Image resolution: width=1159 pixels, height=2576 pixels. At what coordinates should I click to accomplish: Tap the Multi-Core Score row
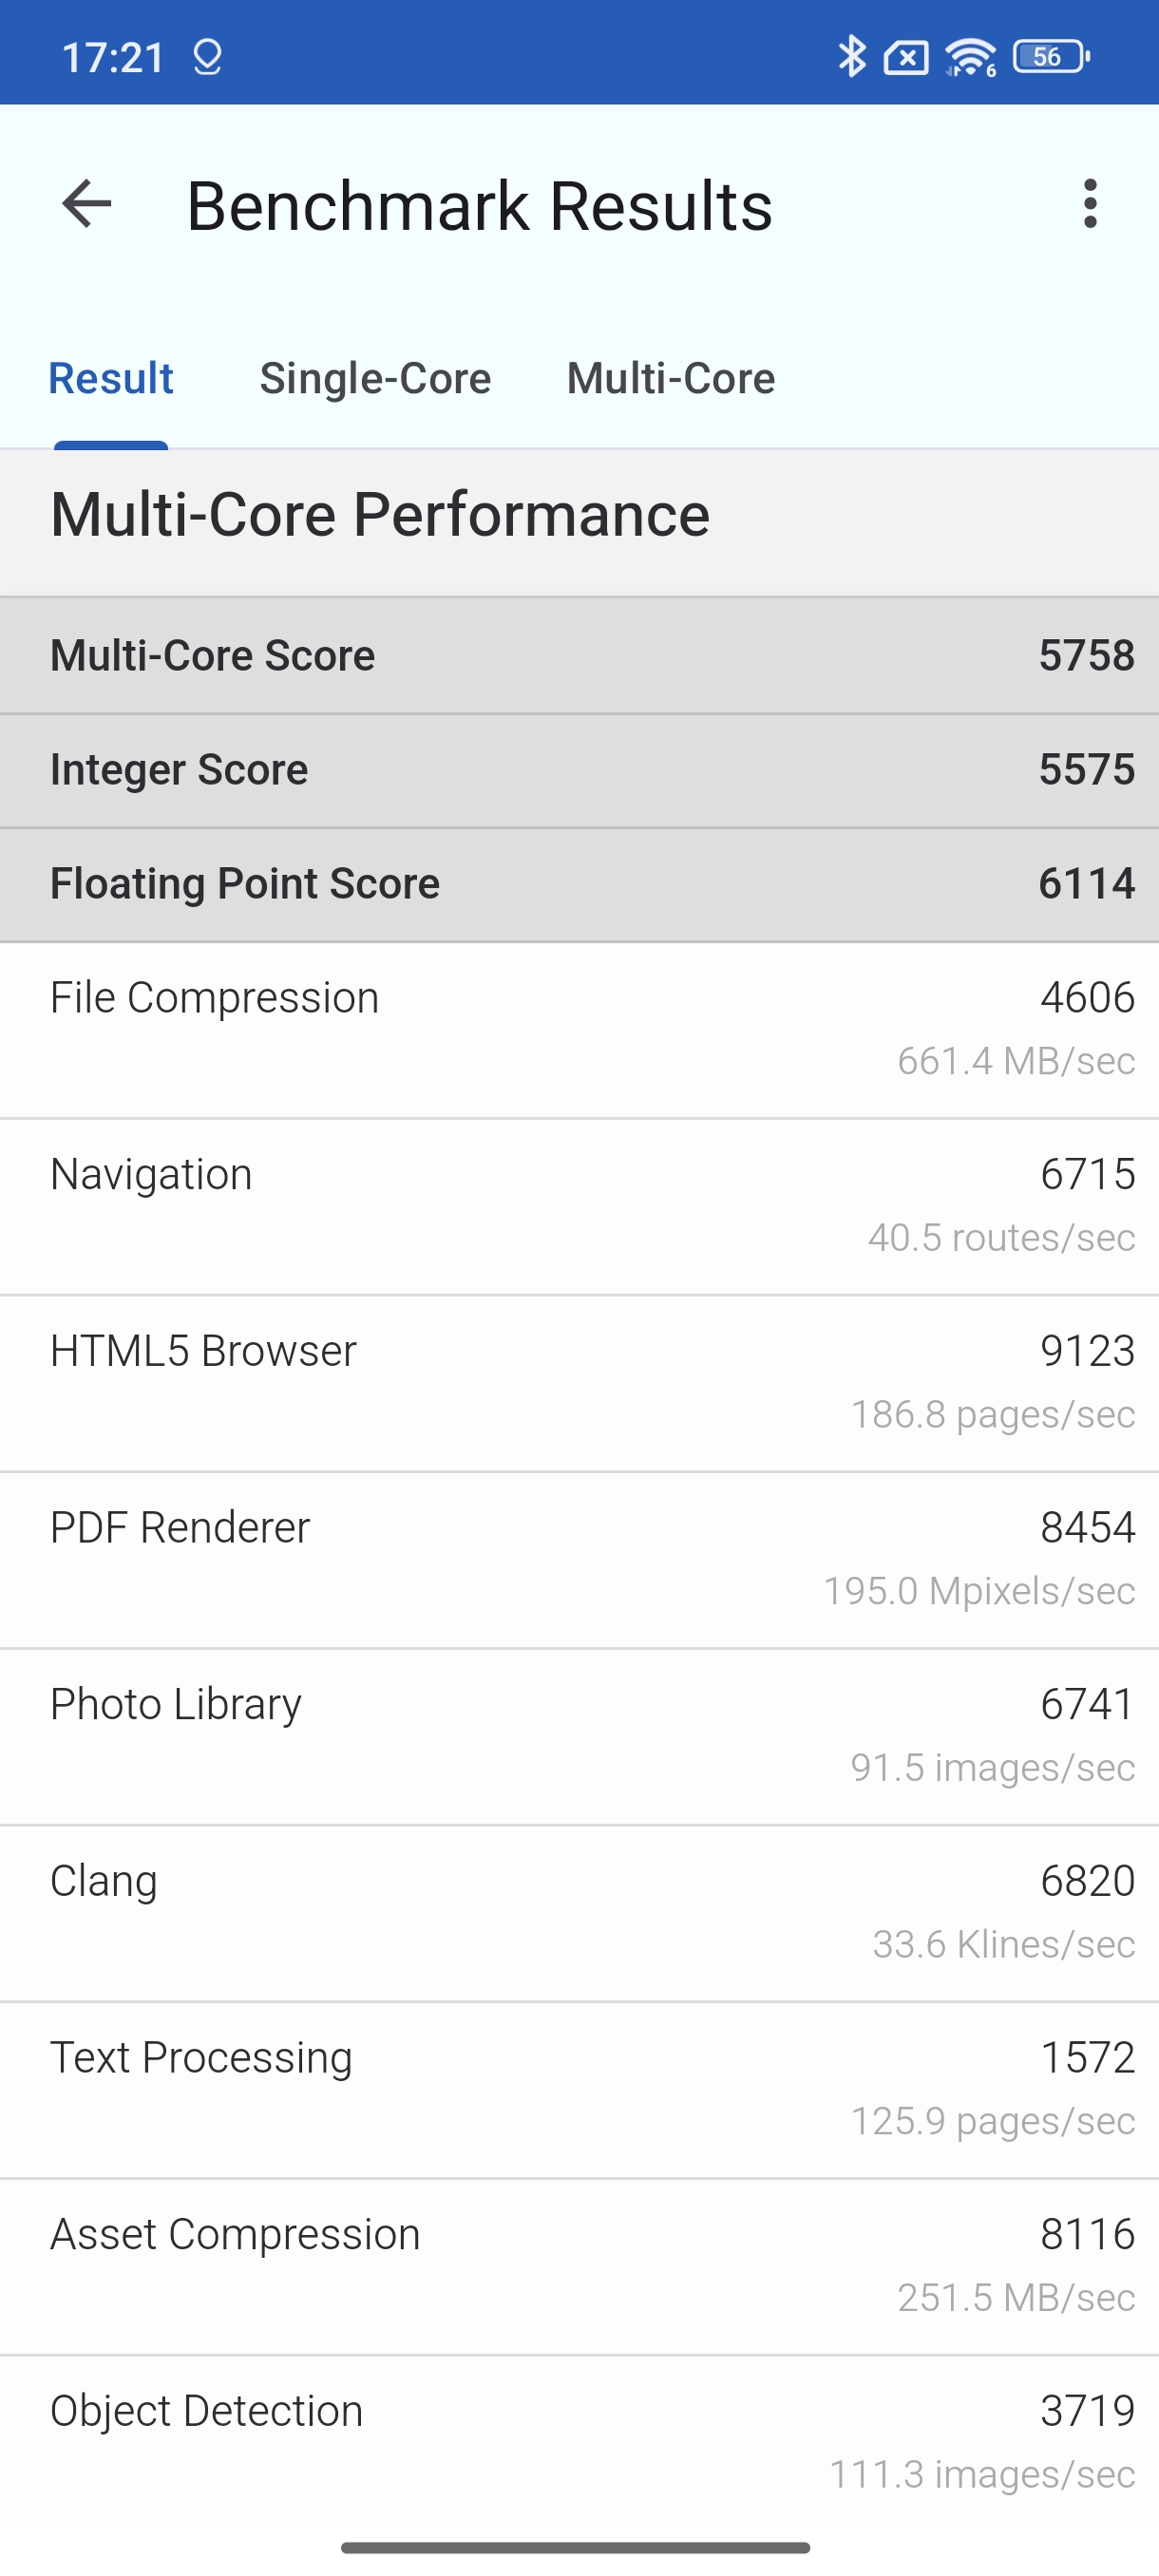click(x=580, y=656)
